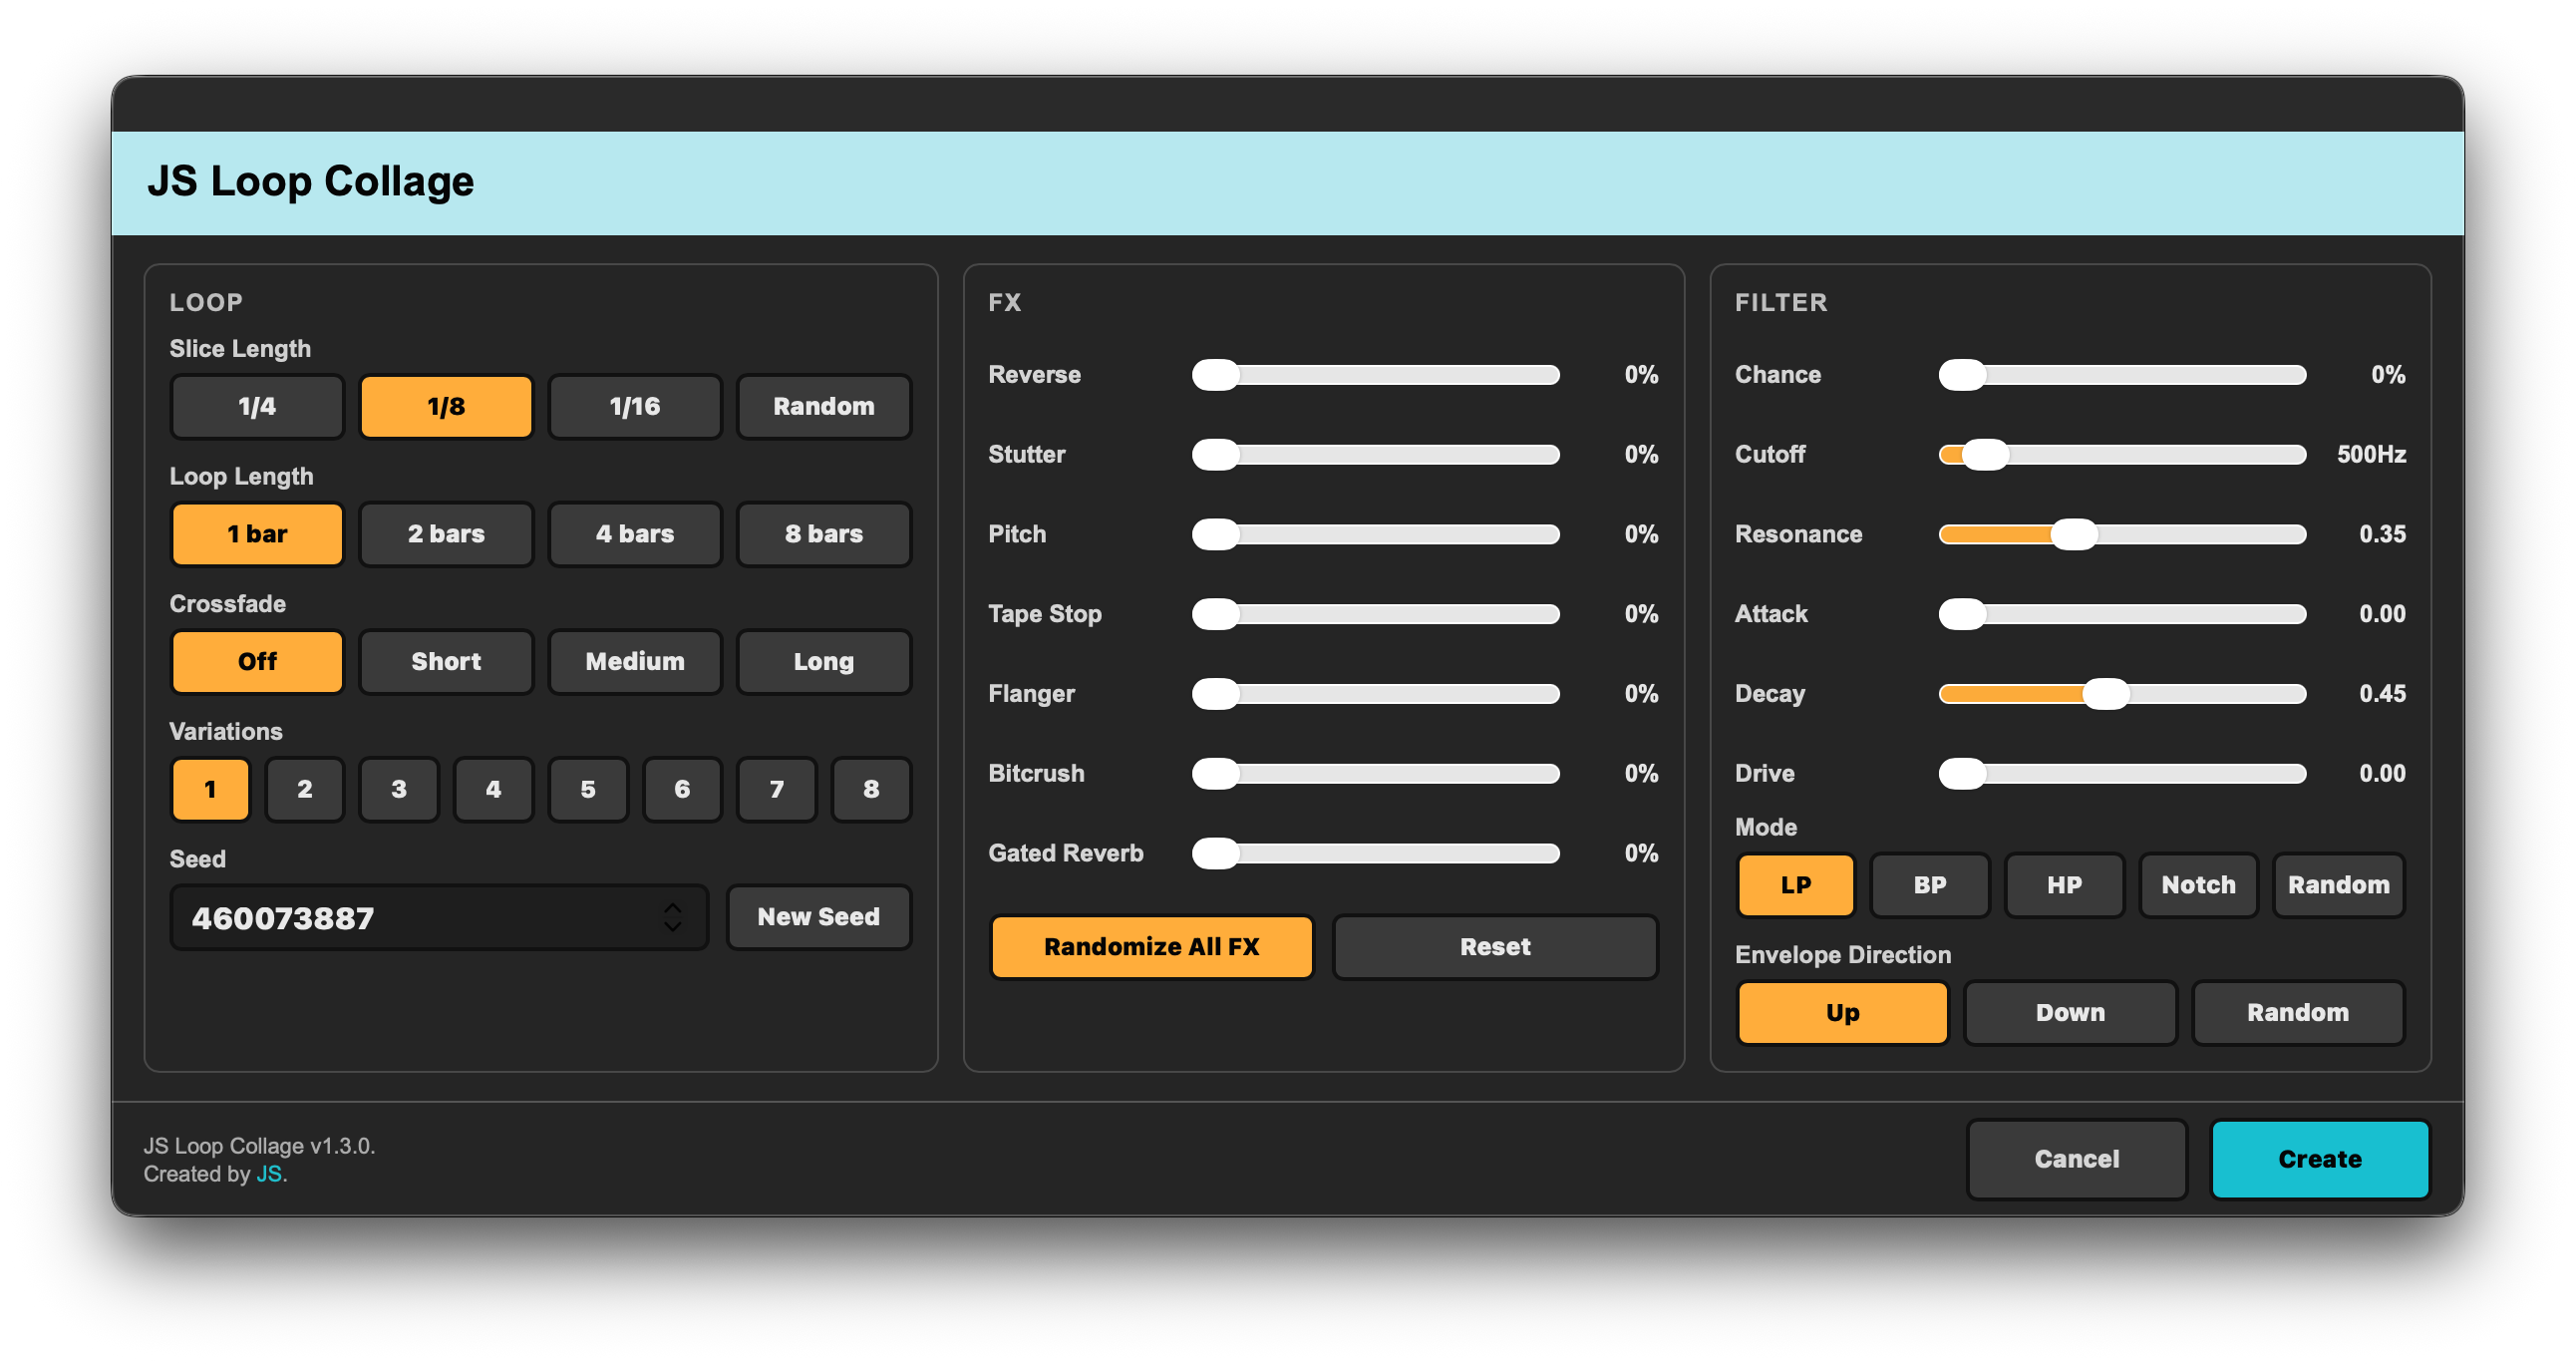
Task: Select Long crossfade
Action: [x=824, y=661]
